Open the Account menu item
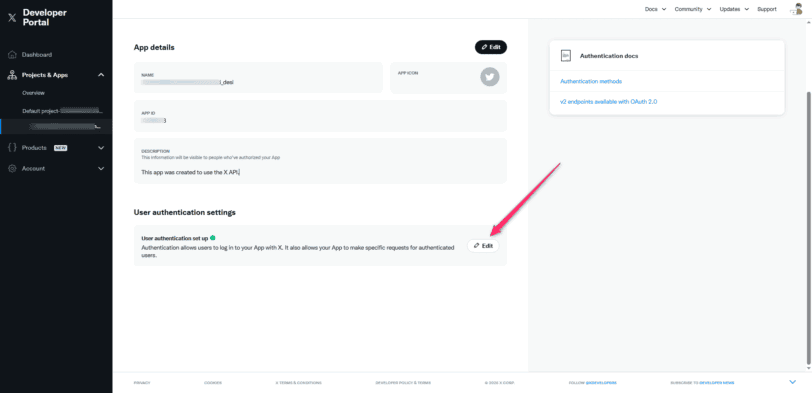Image resolution: width=812 pixels, height=393 pixels. click(33, 168)
